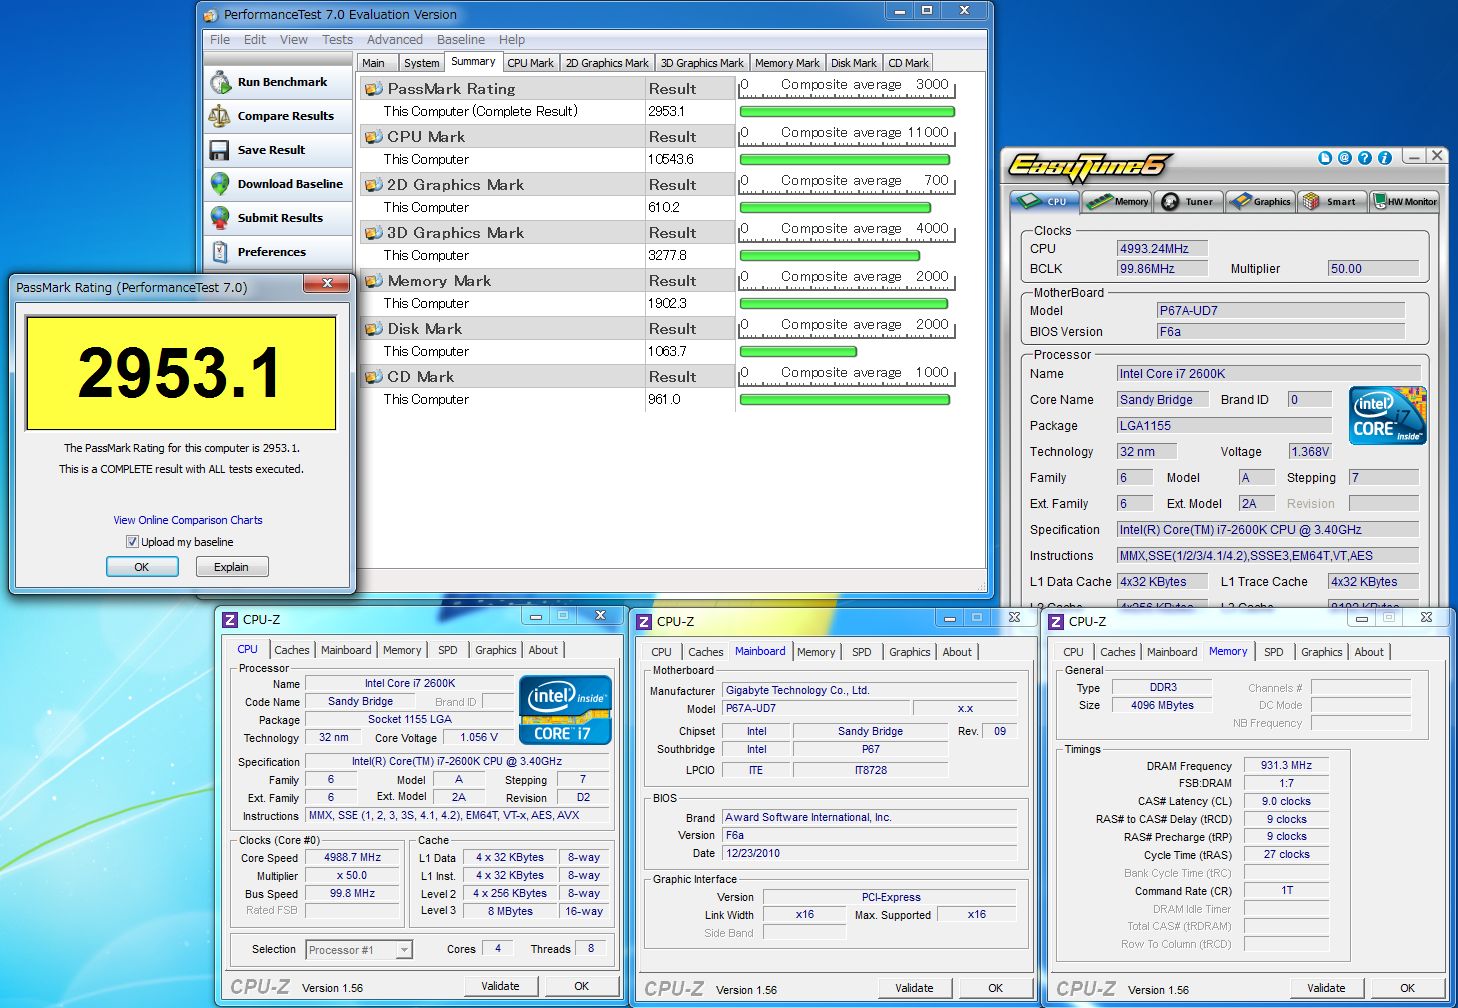Screen dimensions: 1458x1008
Task: Click the Run Benchmark stopwatch icon
Action: [x=220, y=82]
